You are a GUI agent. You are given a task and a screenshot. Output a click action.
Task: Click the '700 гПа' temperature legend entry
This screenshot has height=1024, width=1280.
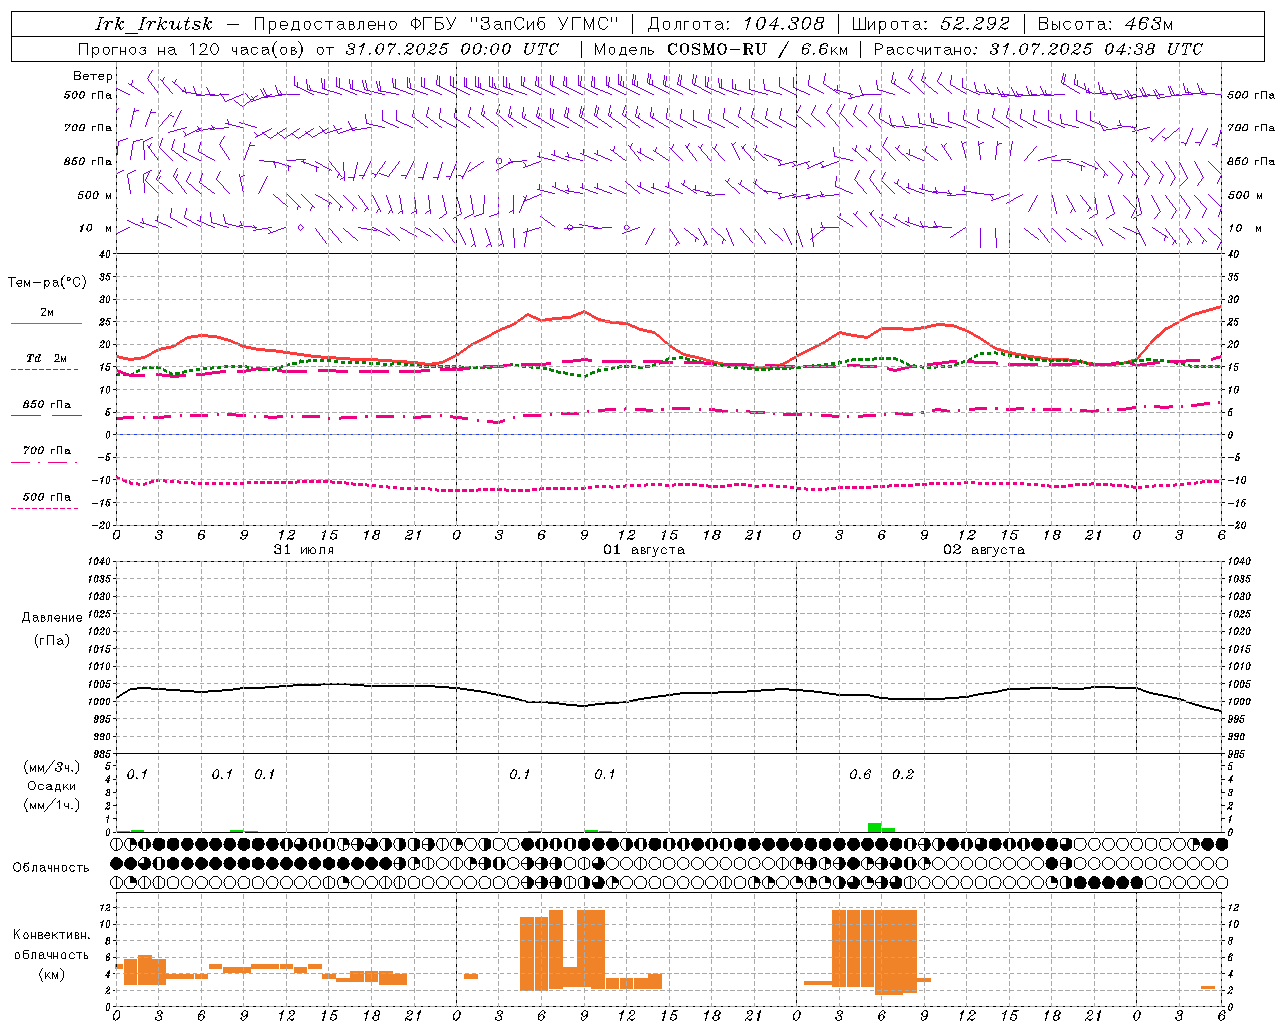[x=46, y=450]
